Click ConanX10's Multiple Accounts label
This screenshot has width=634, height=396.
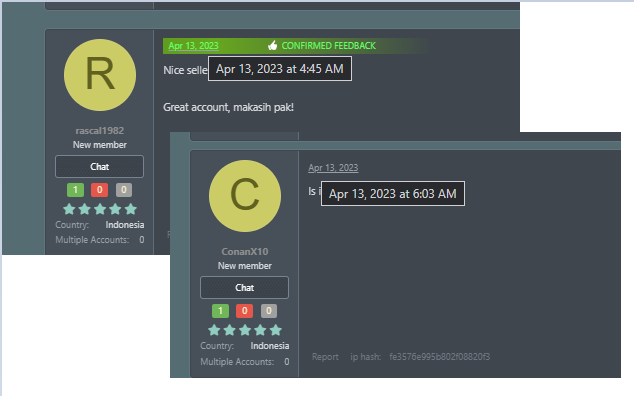[237, 362]
